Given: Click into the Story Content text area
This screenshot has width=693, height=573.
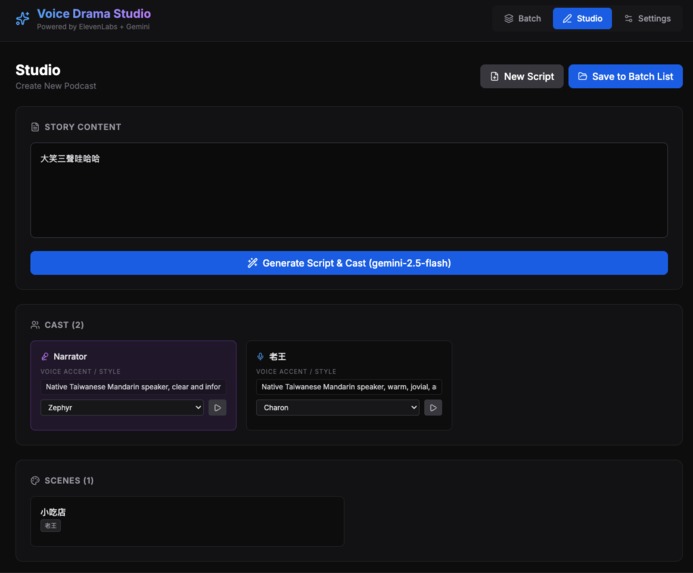Looking at the screenshot, I should pyautogui.click(x=349, y=190).
